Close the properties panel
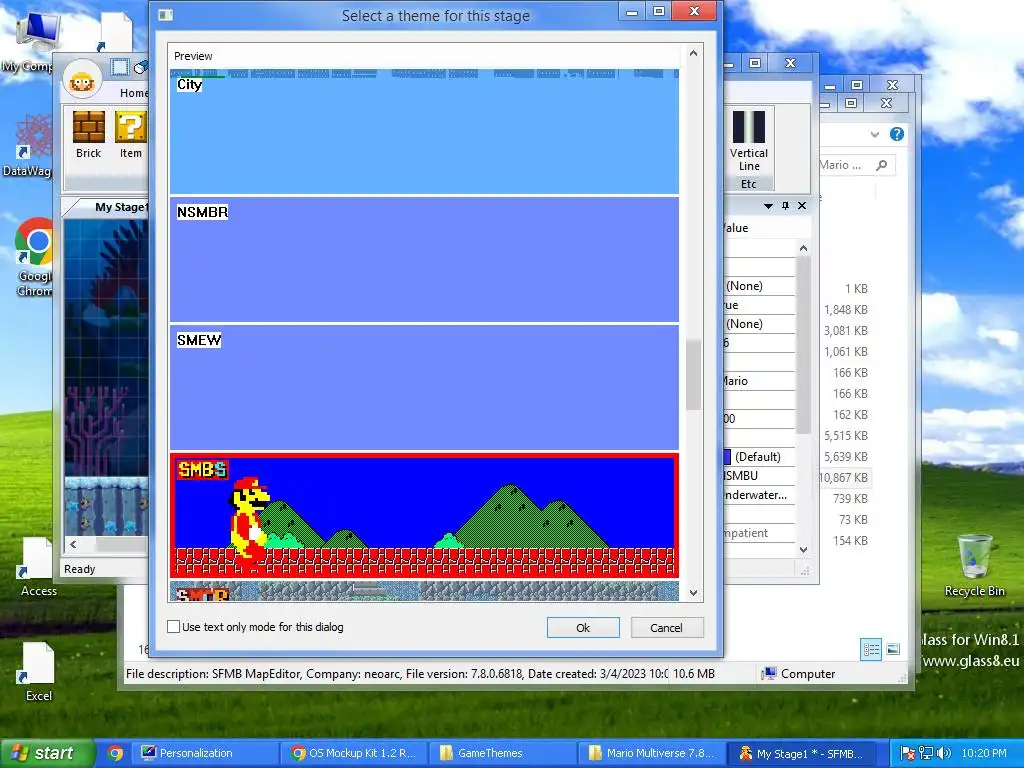 pyautogui.click(x=802, y=206)
